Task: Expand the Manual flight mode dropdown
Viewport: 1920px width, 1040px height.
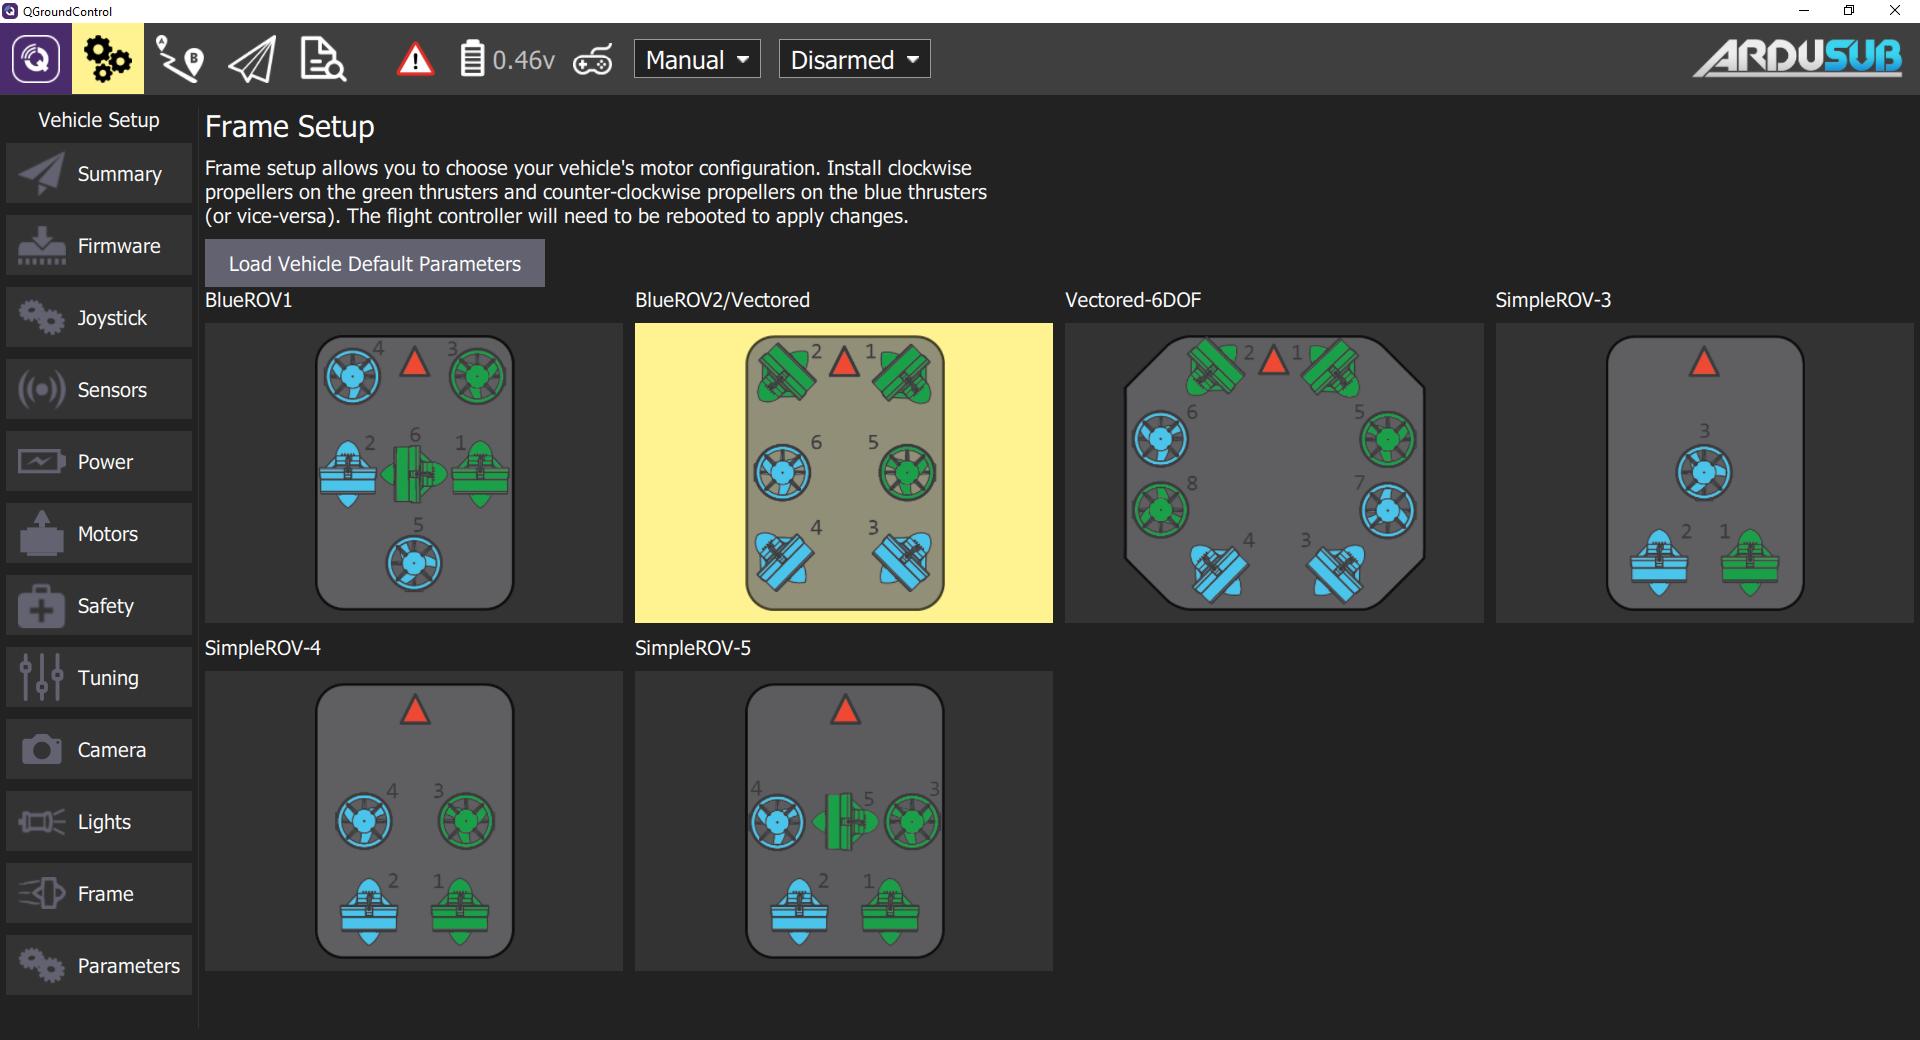Action: point(697,59)
